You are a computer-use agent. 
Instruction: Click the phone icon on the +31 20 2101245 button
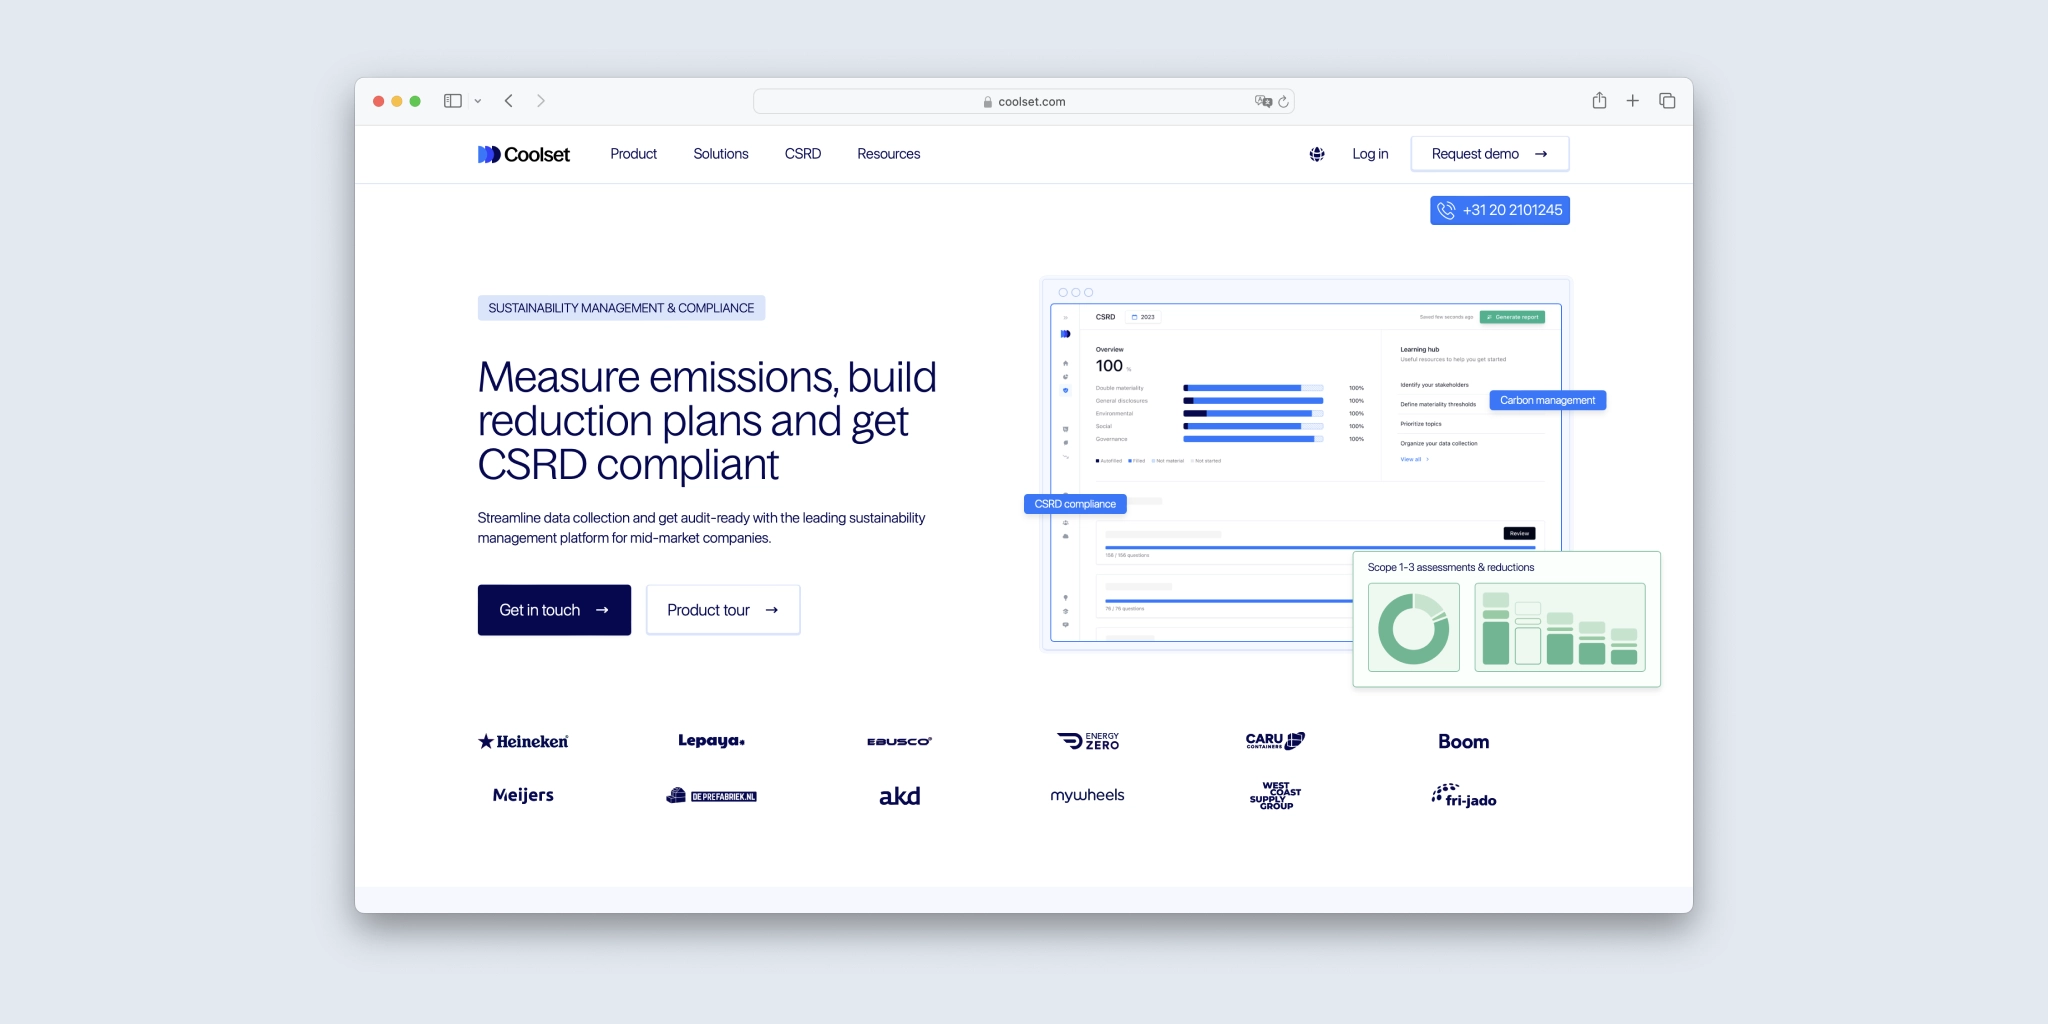pos(1447,210)
